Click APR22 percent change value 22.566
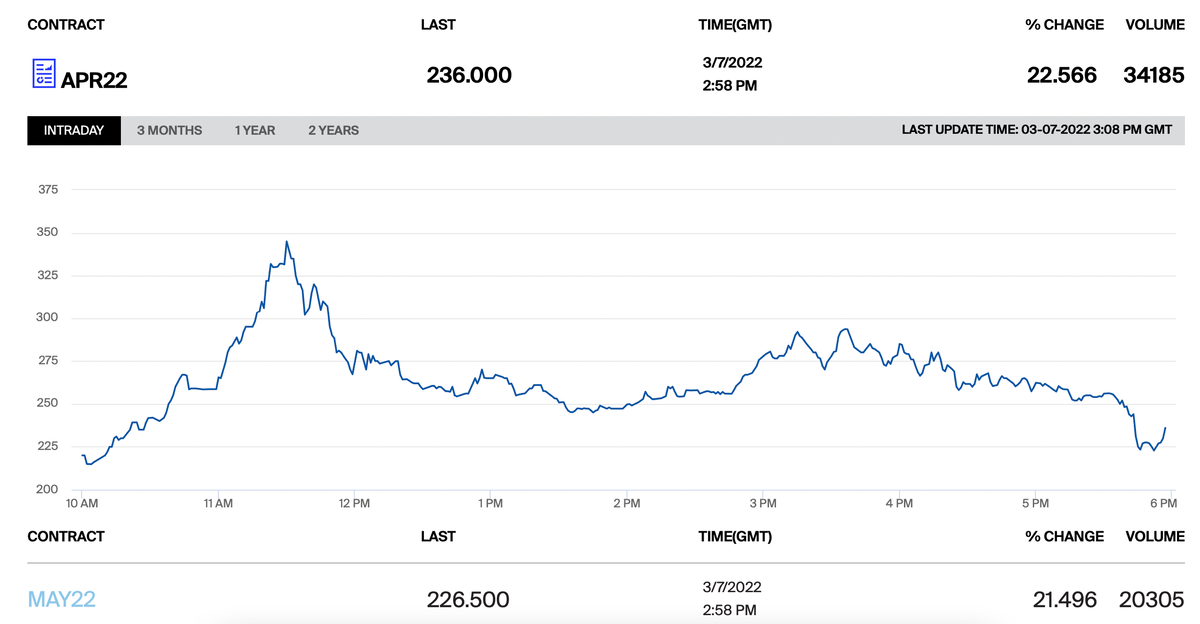 click(x=1062, y=75)
